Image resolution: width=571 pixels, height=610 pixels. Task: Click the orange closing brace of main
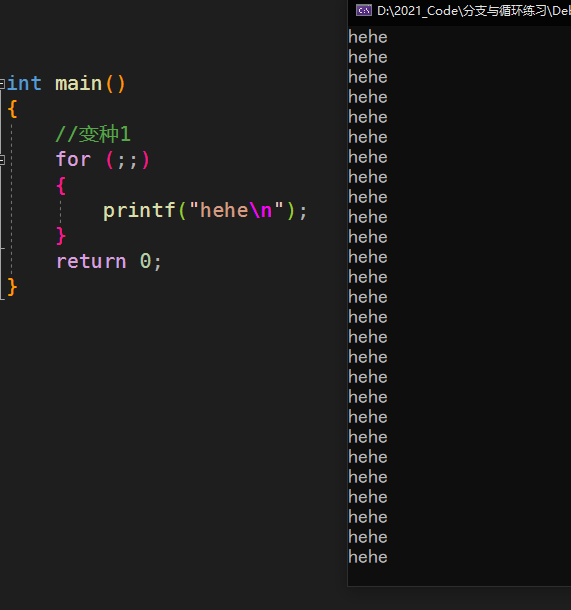pyautogui.click(x=12, y=287)
